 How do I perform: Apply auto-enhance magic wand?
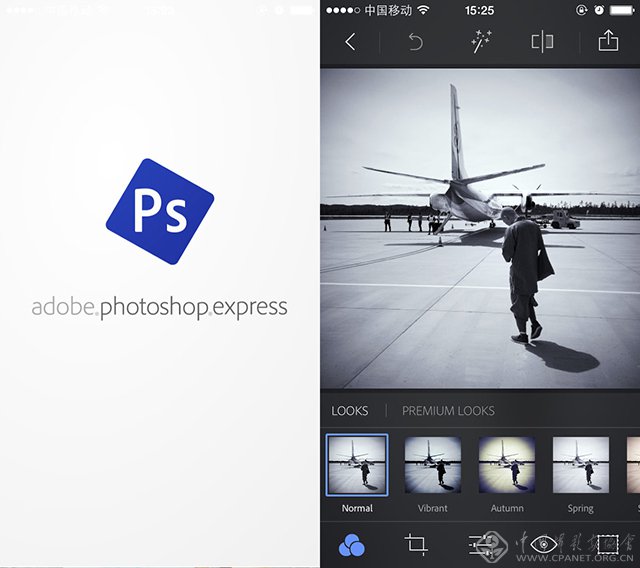click(482, 42)
